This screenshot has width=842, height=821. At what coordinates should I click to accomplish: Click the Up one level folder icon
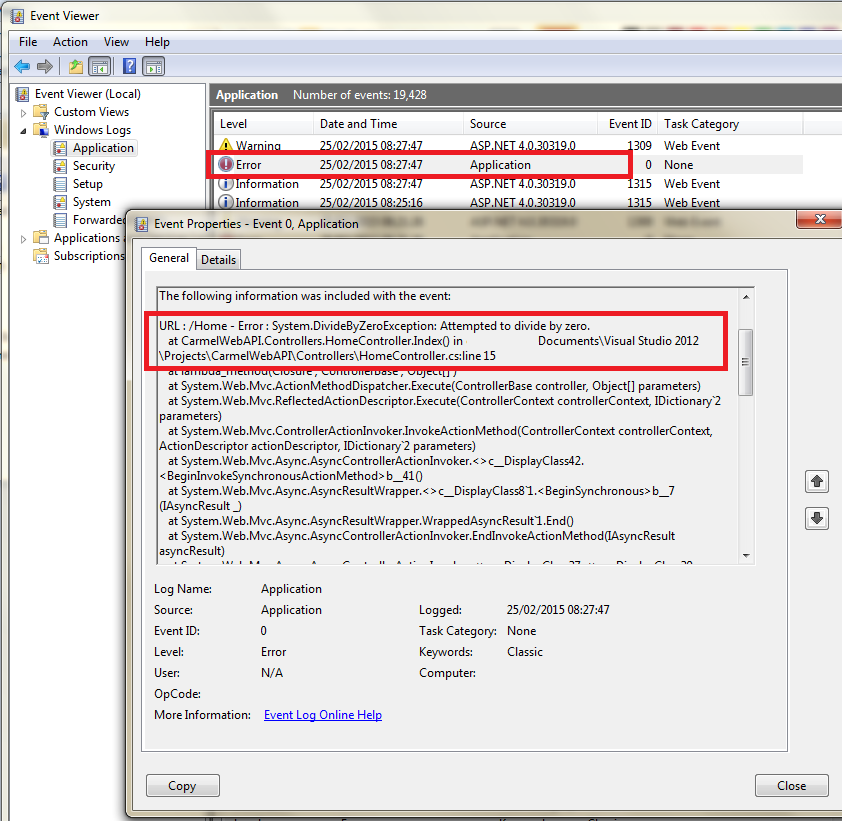click(x=76, y=67)
